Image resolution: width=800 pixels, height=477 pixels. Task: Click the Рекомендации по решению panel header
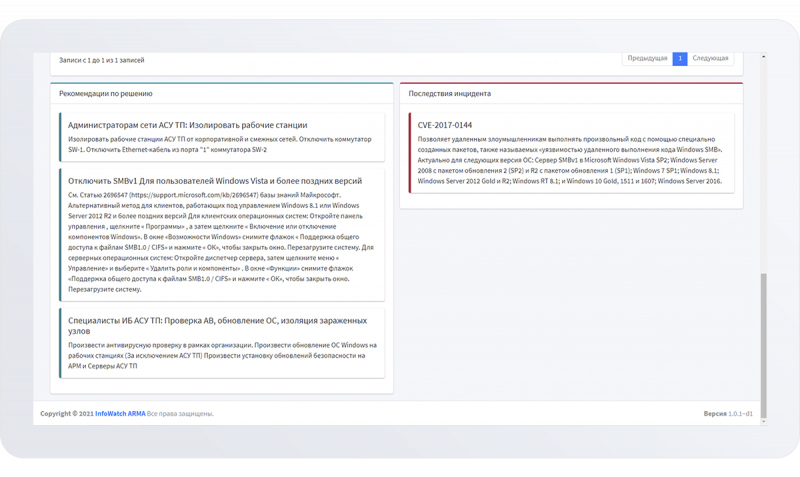pyautogui.click(x=106, y=93)
